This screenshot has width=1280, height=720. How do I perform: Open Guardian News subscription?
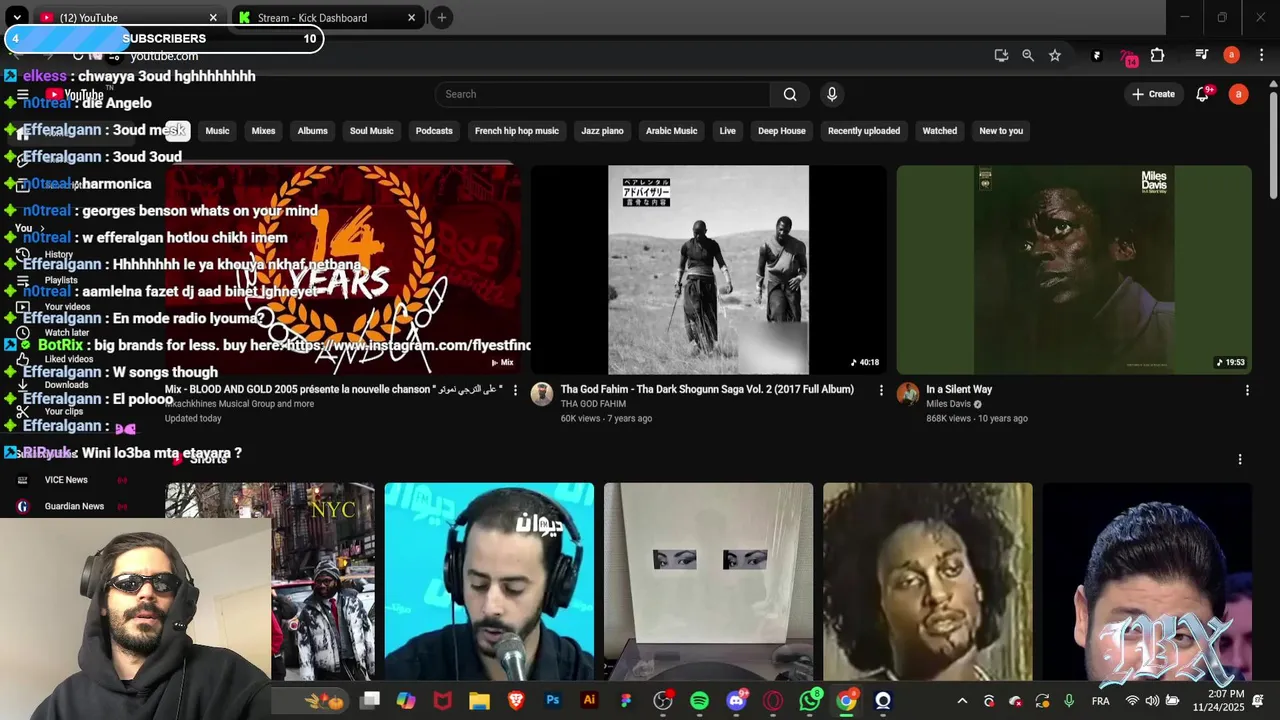click(74, 506)
